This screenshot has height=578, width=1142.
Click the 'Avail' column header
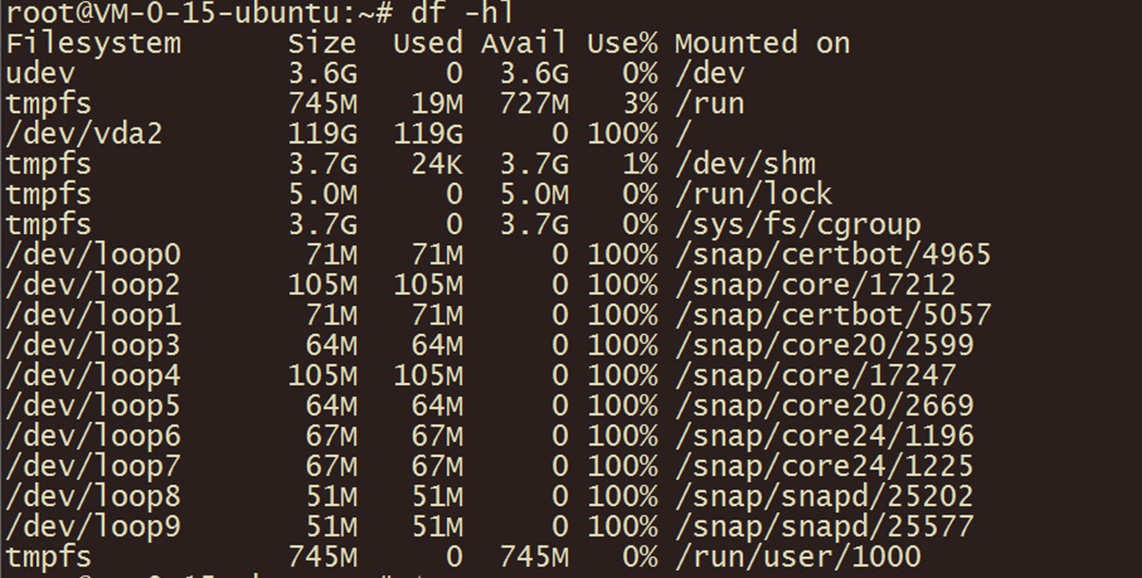click(524, 44)
